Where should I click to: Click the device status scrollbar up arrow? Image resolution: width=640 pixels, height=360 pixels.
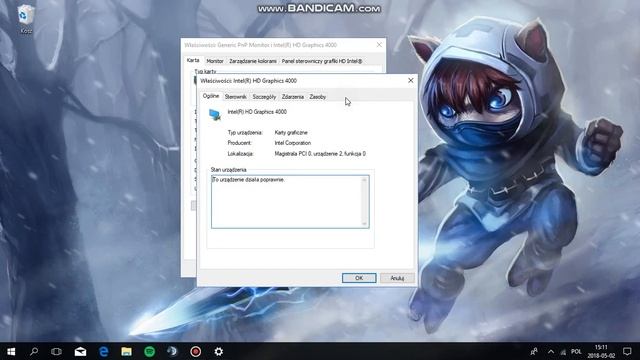coord(364,180)
